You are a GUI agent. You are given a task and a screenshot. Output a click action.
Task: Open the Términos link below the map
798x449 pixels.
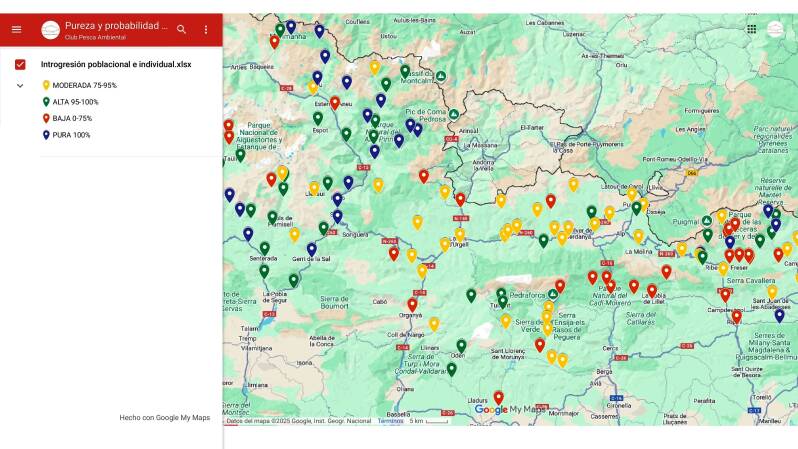390,421
